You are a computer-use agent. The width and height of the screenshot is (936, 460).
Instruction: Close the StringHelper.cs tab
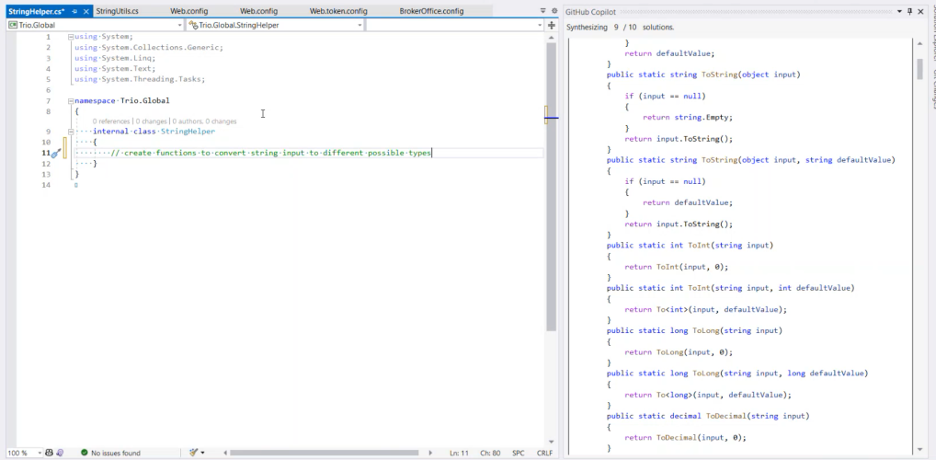click(x=85, y=11)
